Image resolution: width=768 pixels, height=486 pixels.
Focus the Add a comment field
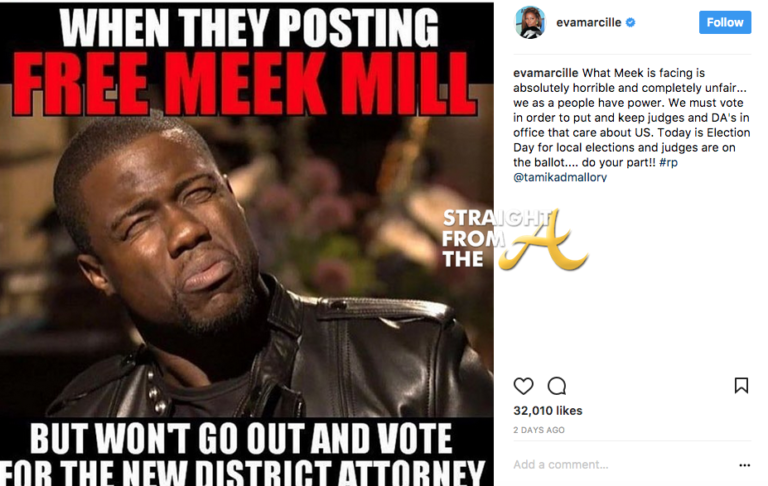[622, 464]
